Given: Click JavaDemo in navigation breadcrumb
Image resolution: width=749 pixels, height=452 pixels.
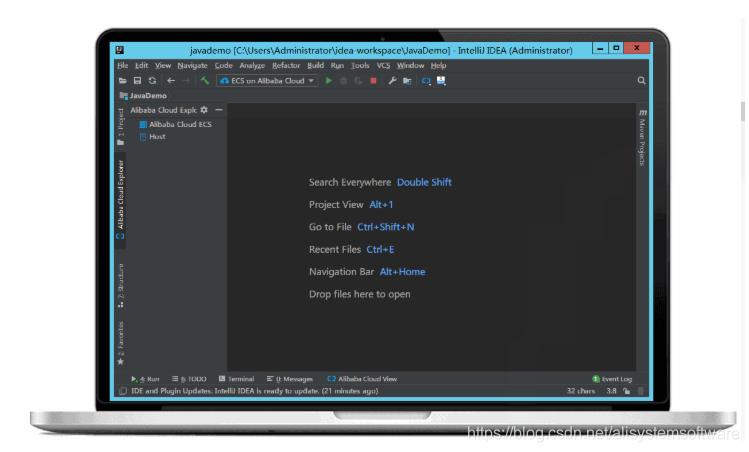Looking at the screenshot, I should point(148,96).
